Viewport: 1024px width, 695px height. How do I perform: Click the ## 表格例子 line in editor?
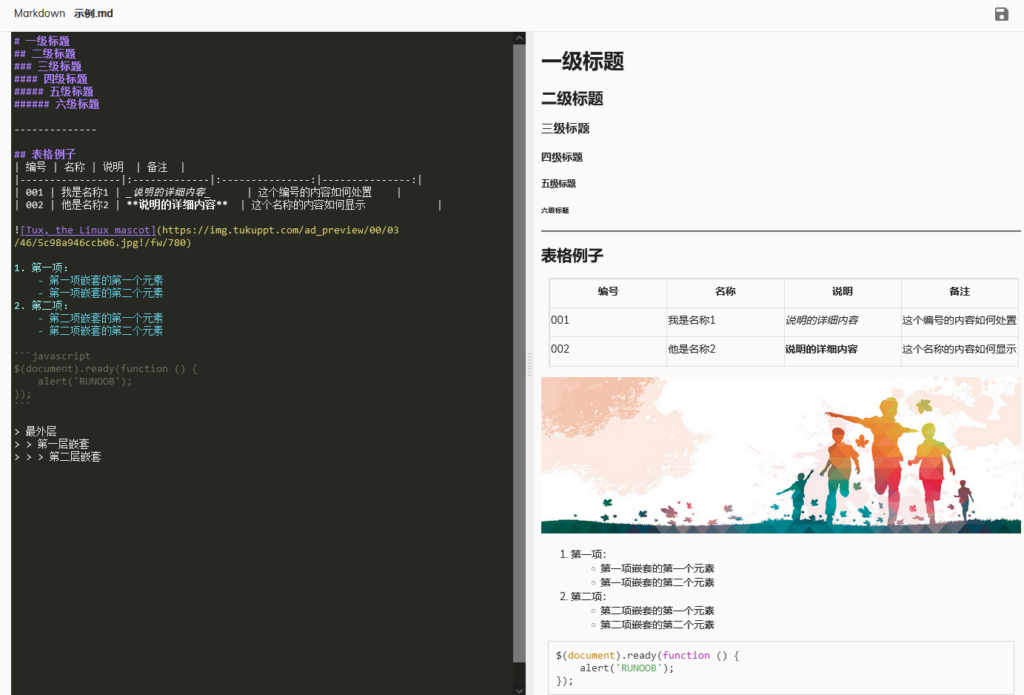(44, 154)
